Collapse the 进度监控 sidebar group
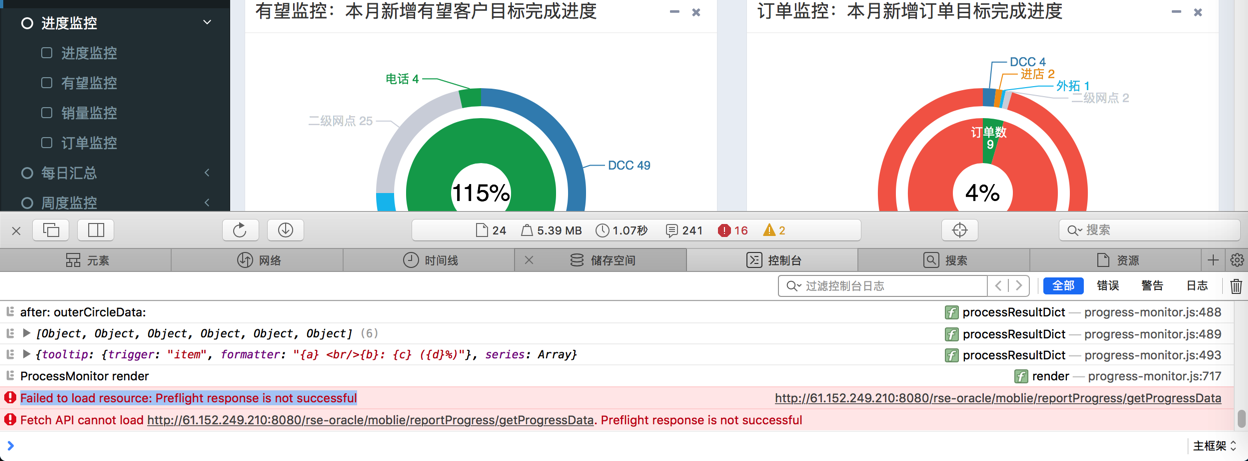This screenshot has height=461, width=1248. pos(115,22)
